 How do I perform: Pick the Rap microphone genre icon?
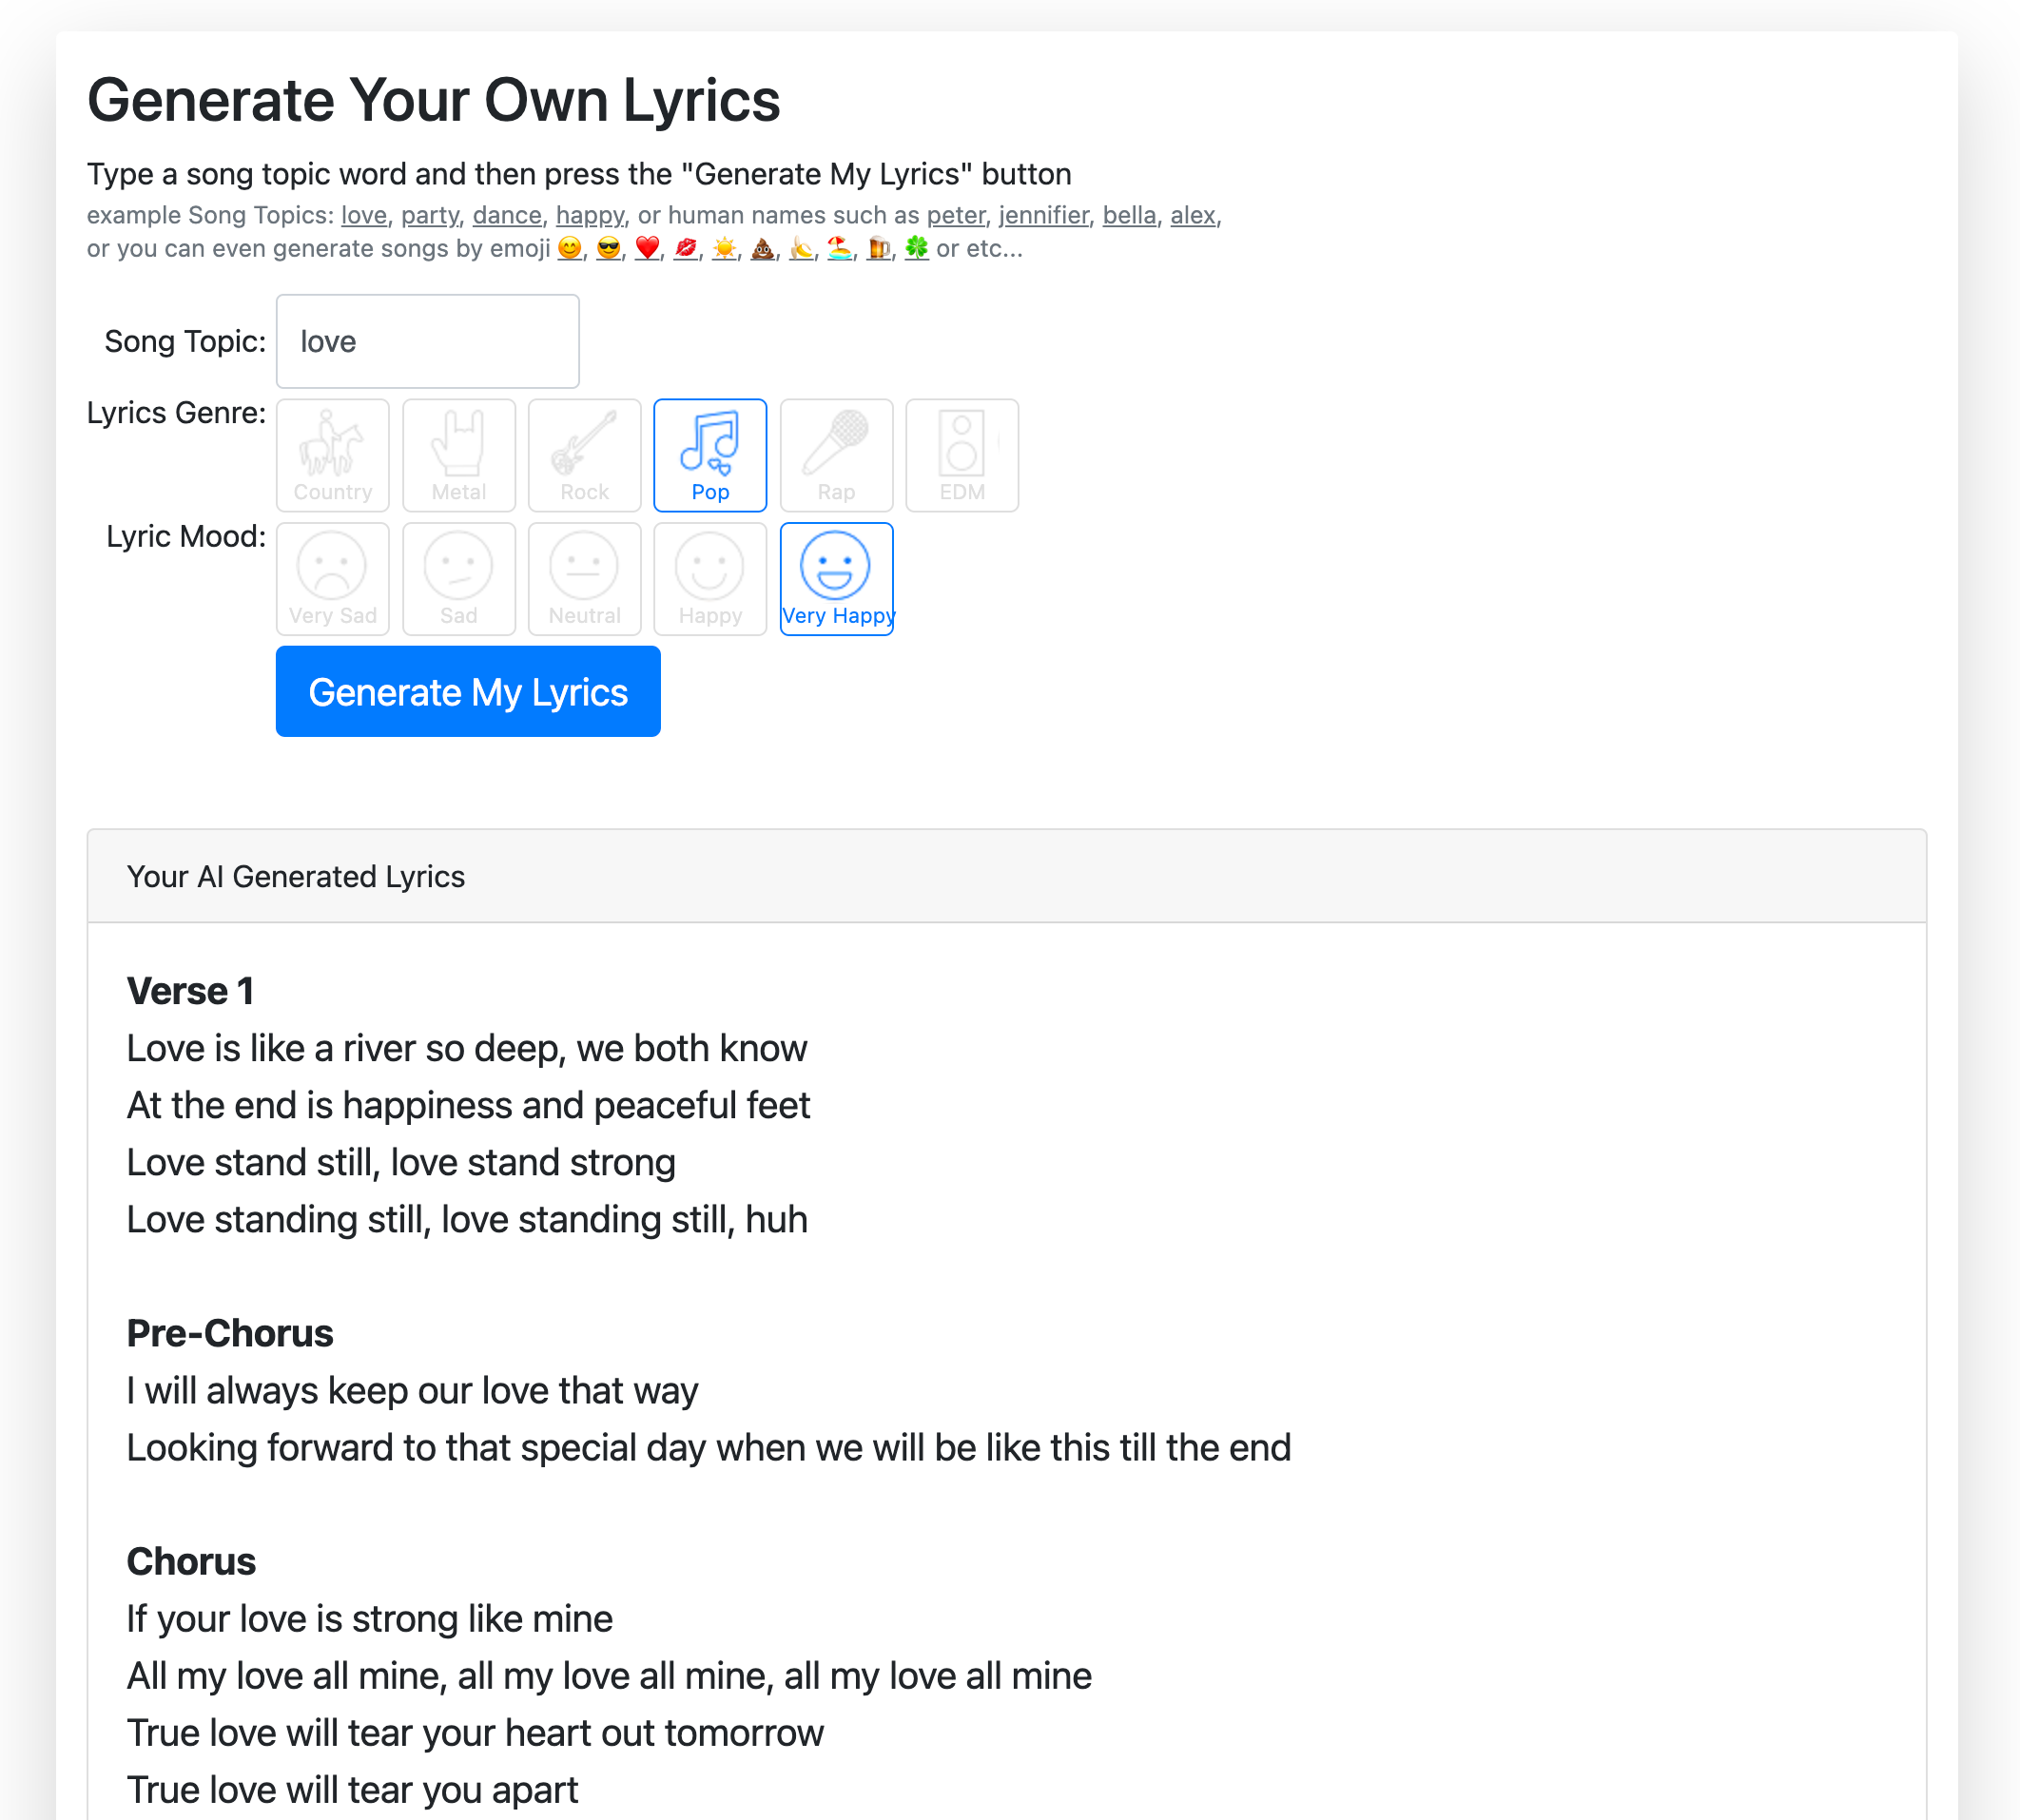836,455
